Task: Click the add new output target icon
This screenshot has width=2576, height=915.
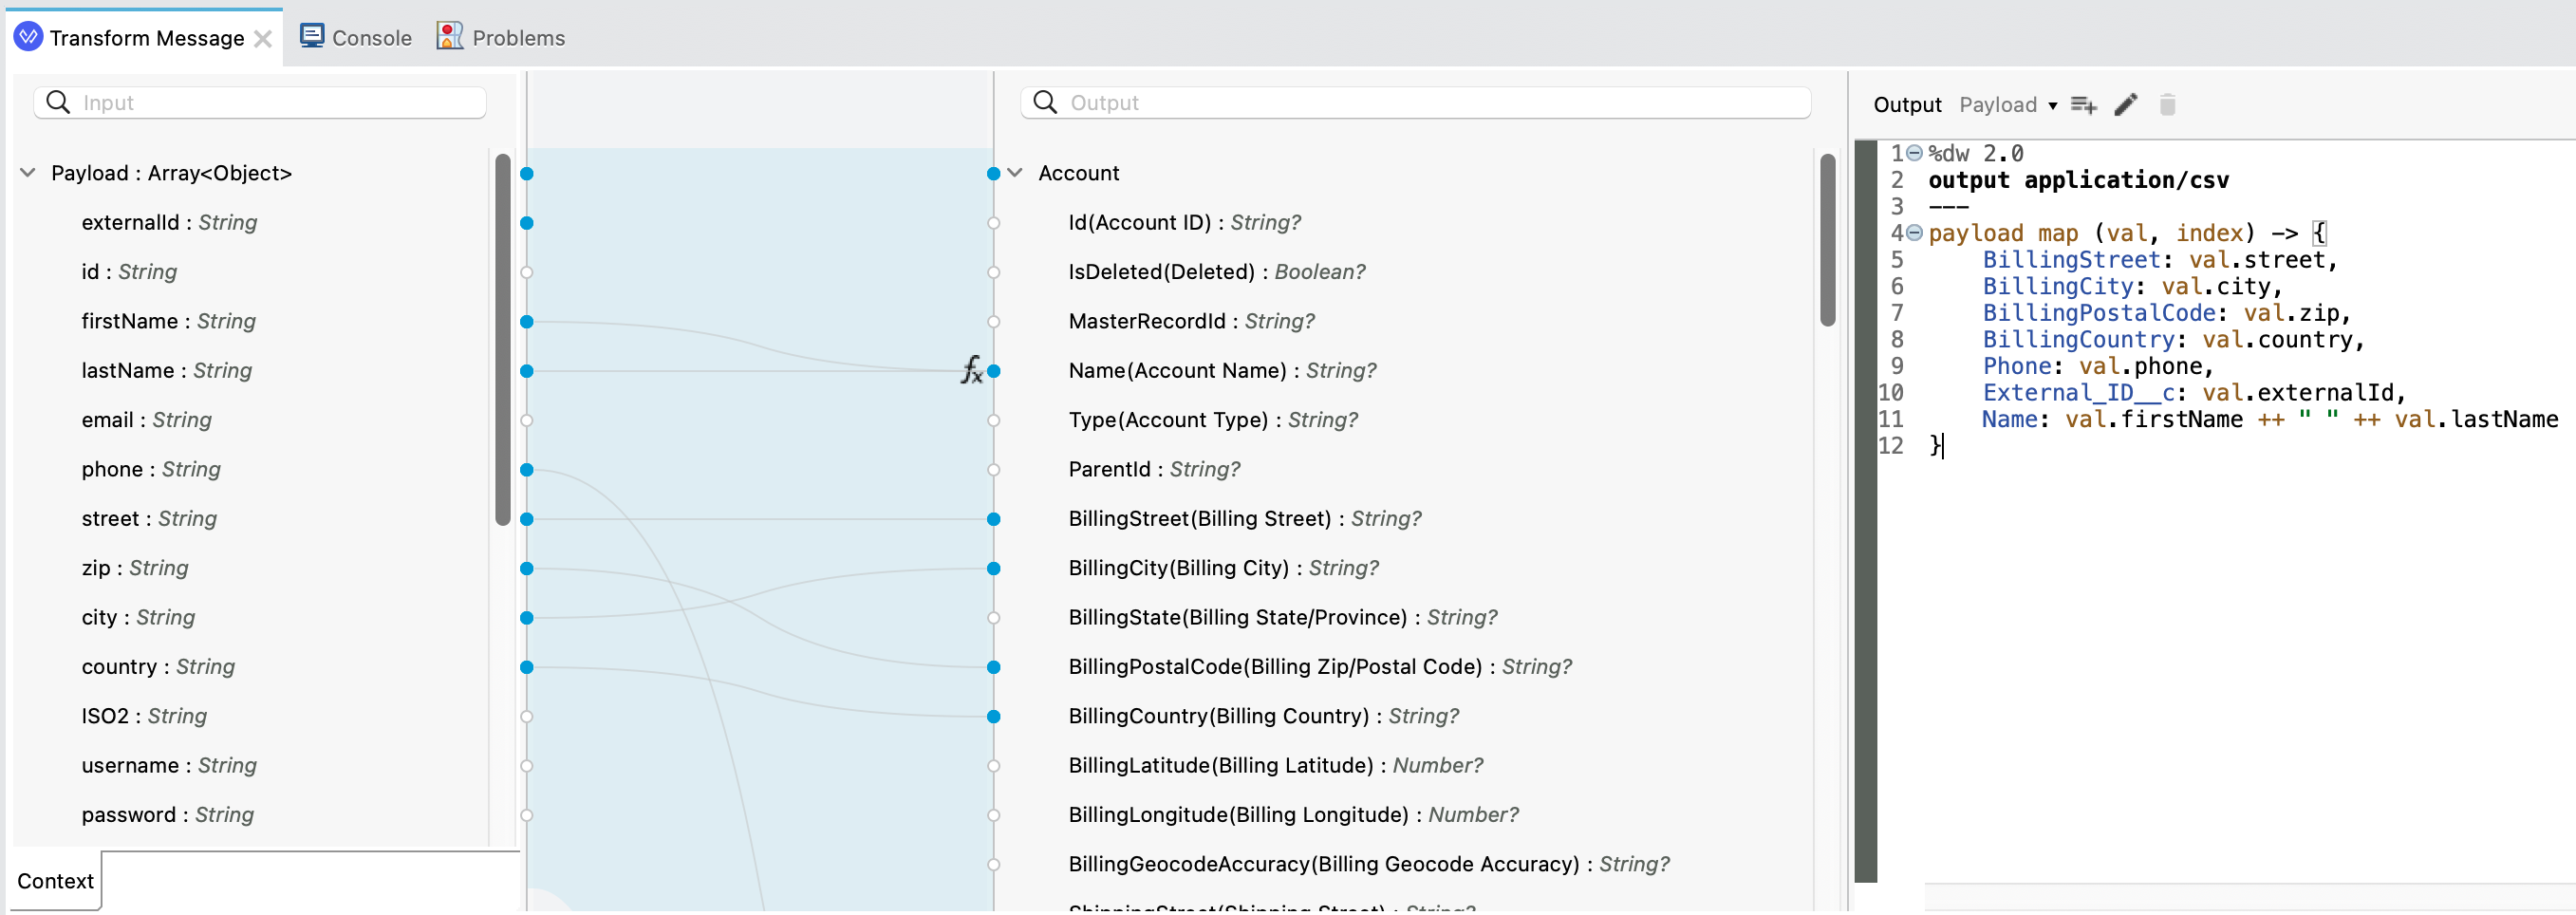Action: [2083, 104]
